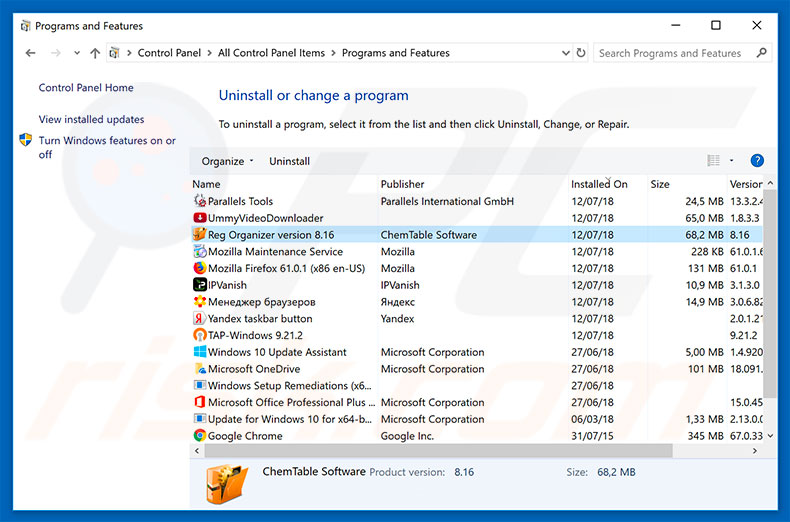Open View installed updates link

point(91,119)
